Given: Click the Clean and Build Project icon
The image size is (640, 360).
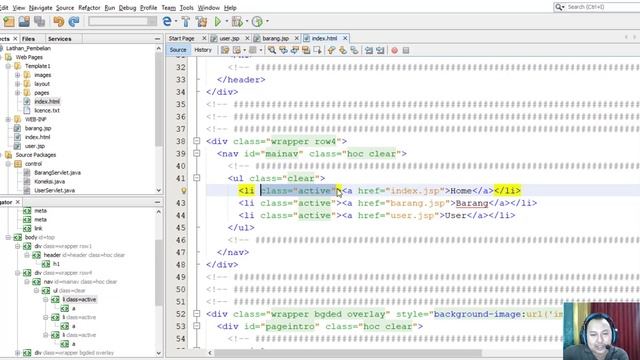Looking at the screenshot, I should tap(201, 22).
